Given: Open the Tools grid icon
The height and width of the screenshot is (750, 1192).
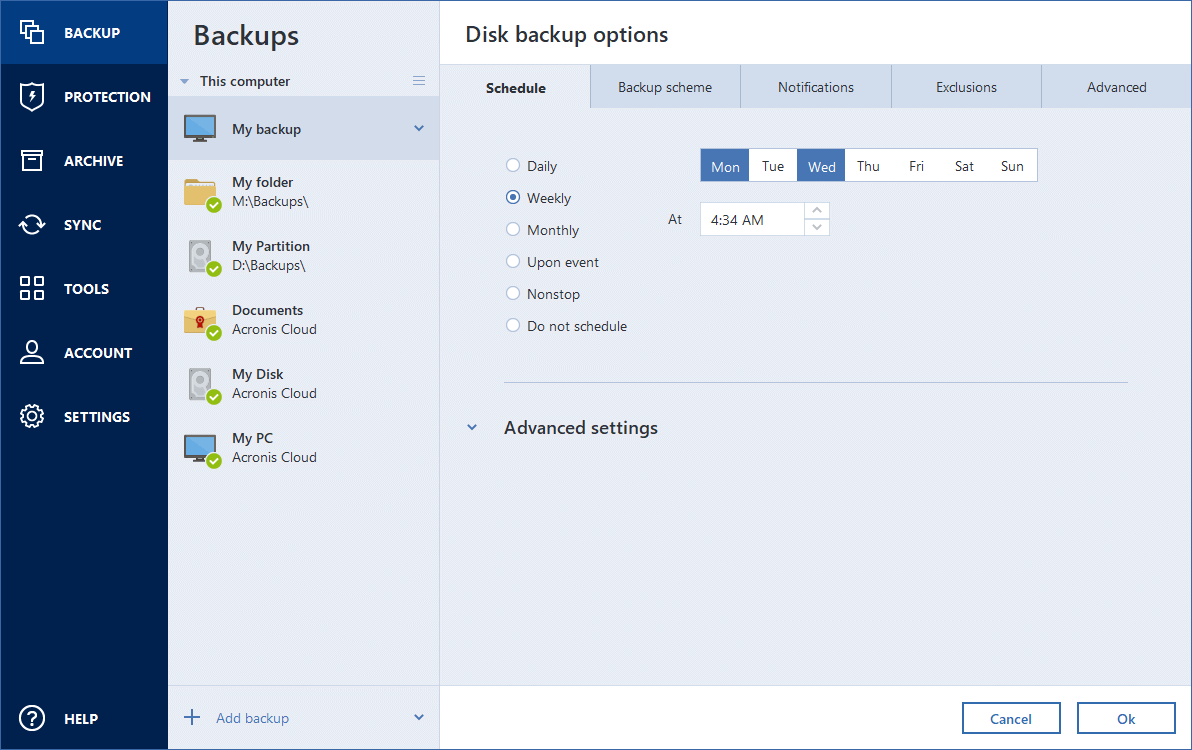Looking at the screenshot, I should (x=32, y=289).
